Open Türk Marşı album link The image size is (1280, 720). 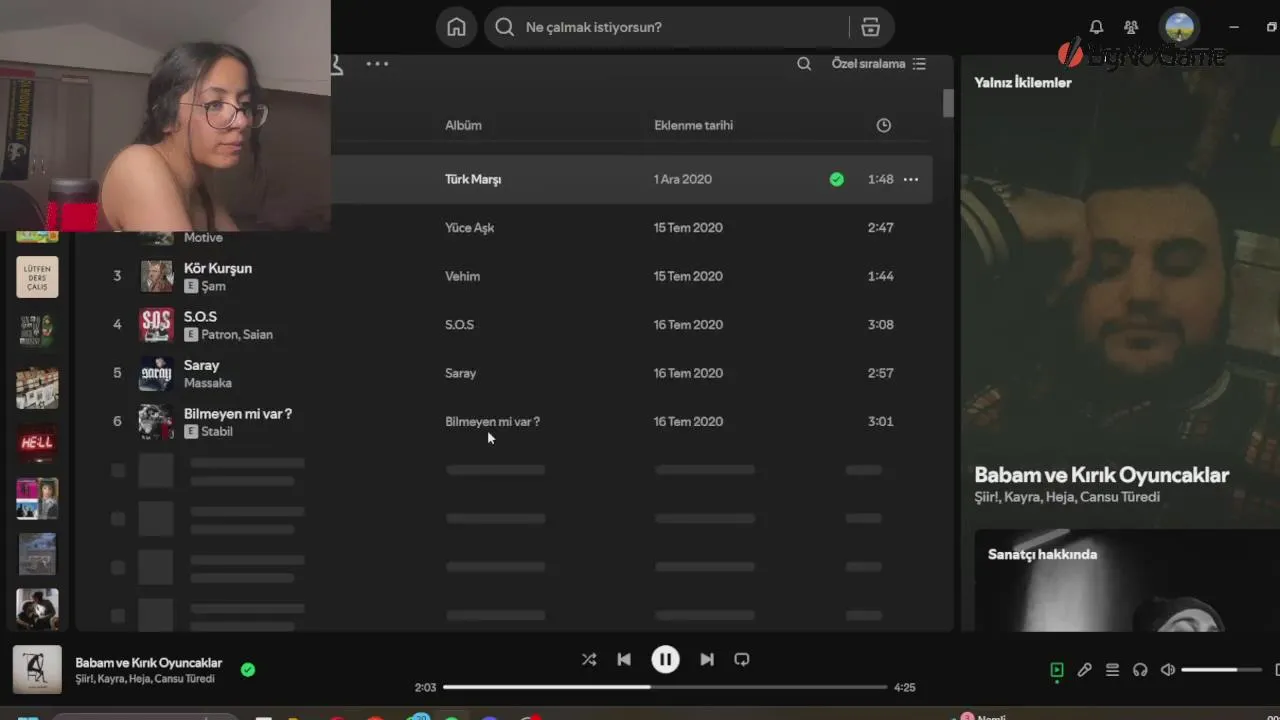[473, 179]
